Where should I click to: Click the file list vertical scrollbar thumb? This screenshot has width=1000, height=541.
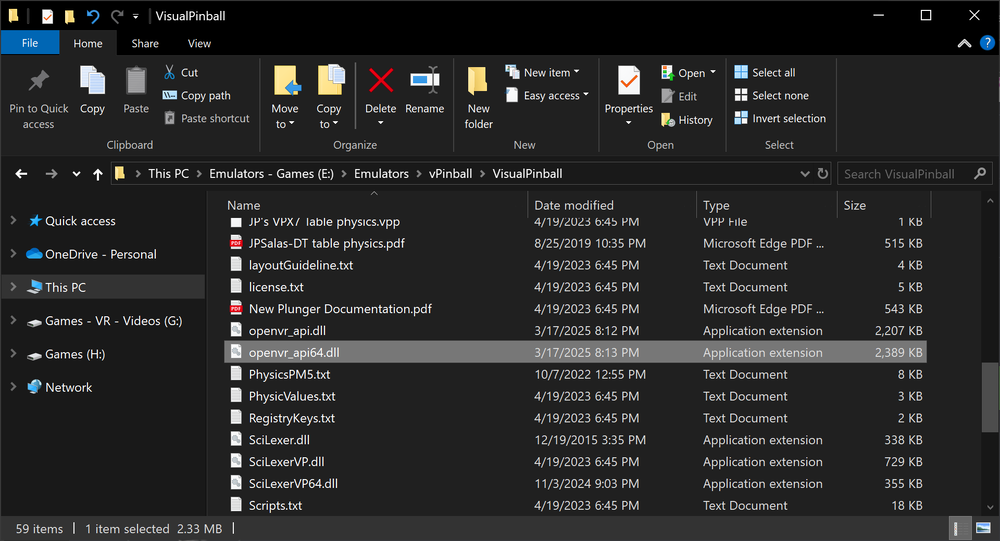pos(990,397)
